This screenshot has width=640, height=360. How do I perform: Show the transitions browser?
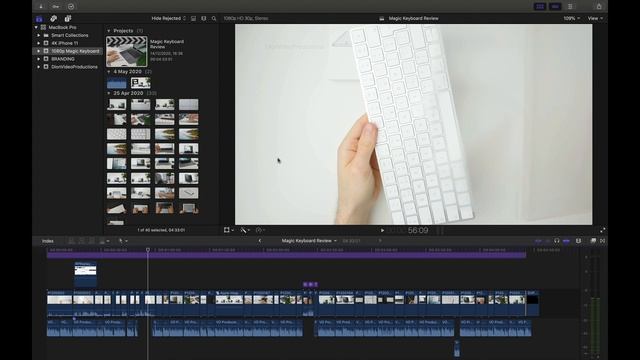[602, 241]
